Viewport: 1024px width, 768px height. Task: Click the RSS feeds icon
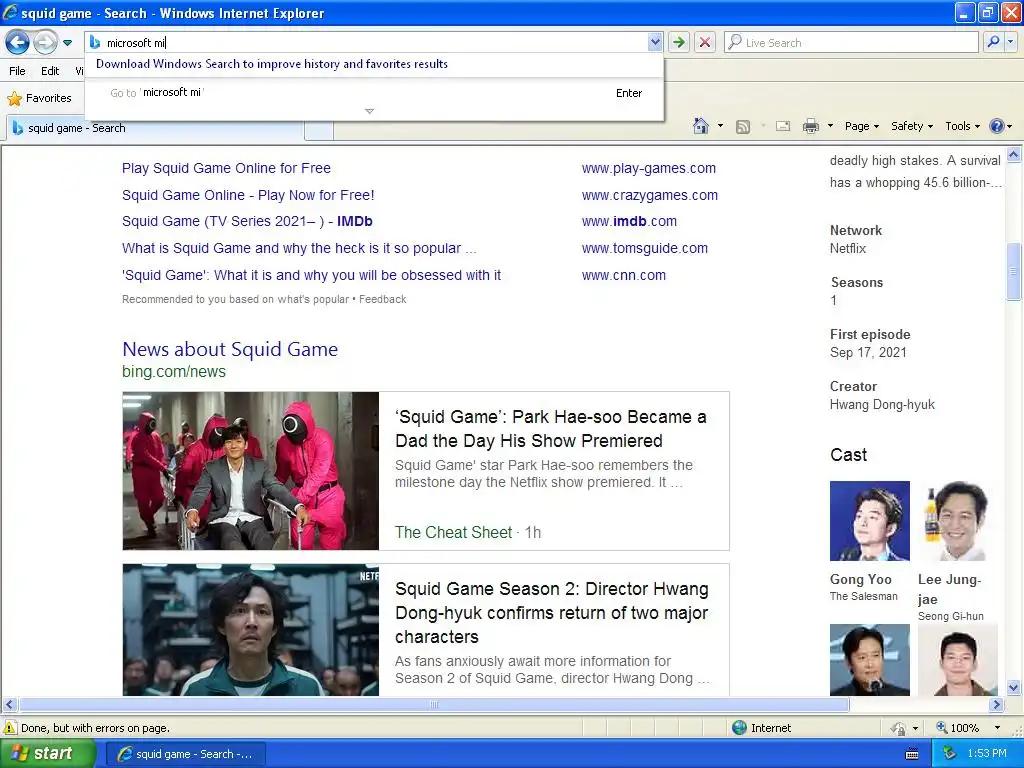[x=743, y=127]
